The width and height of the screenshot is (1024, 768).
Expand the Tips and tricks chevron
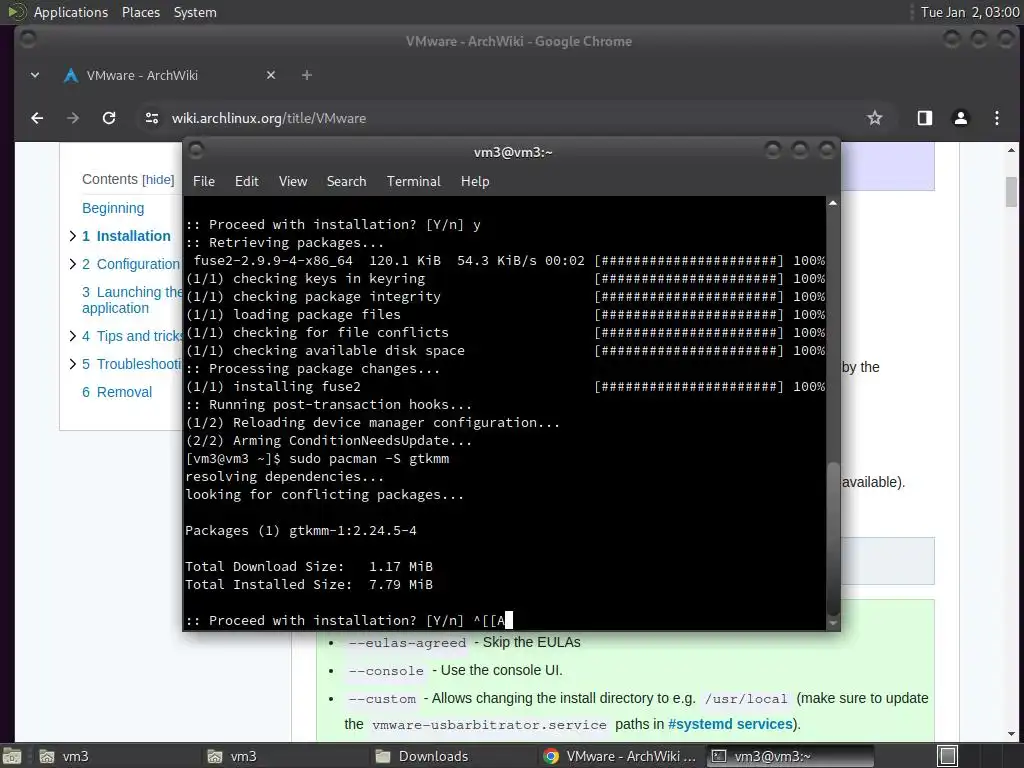click(x=72, y=336)
